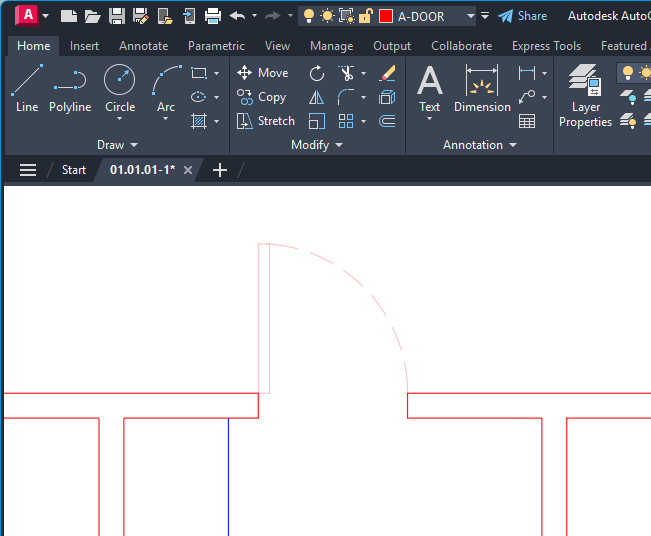Viewport: 651px width, 536px height.
Task: Toggle layer lock padlock icon
Action: tap(366, 16)
